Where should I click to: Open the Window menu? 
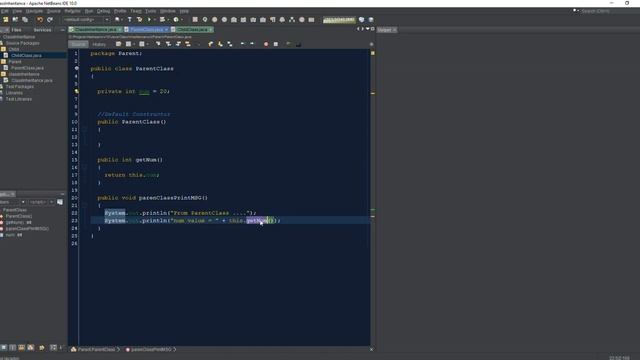[167, 11]
